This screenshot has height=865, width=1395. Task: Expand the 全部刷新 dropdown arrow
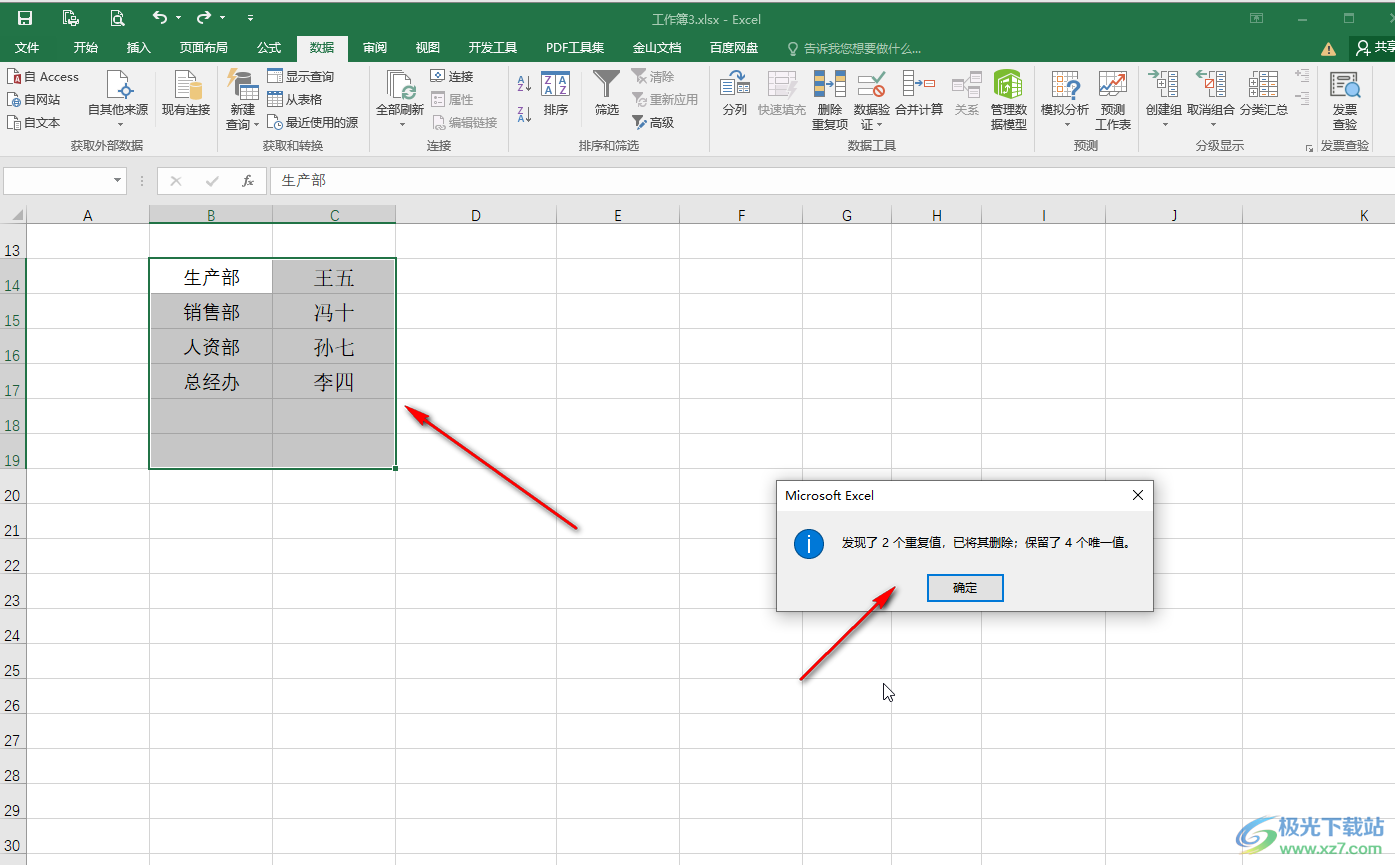(400, 125)
